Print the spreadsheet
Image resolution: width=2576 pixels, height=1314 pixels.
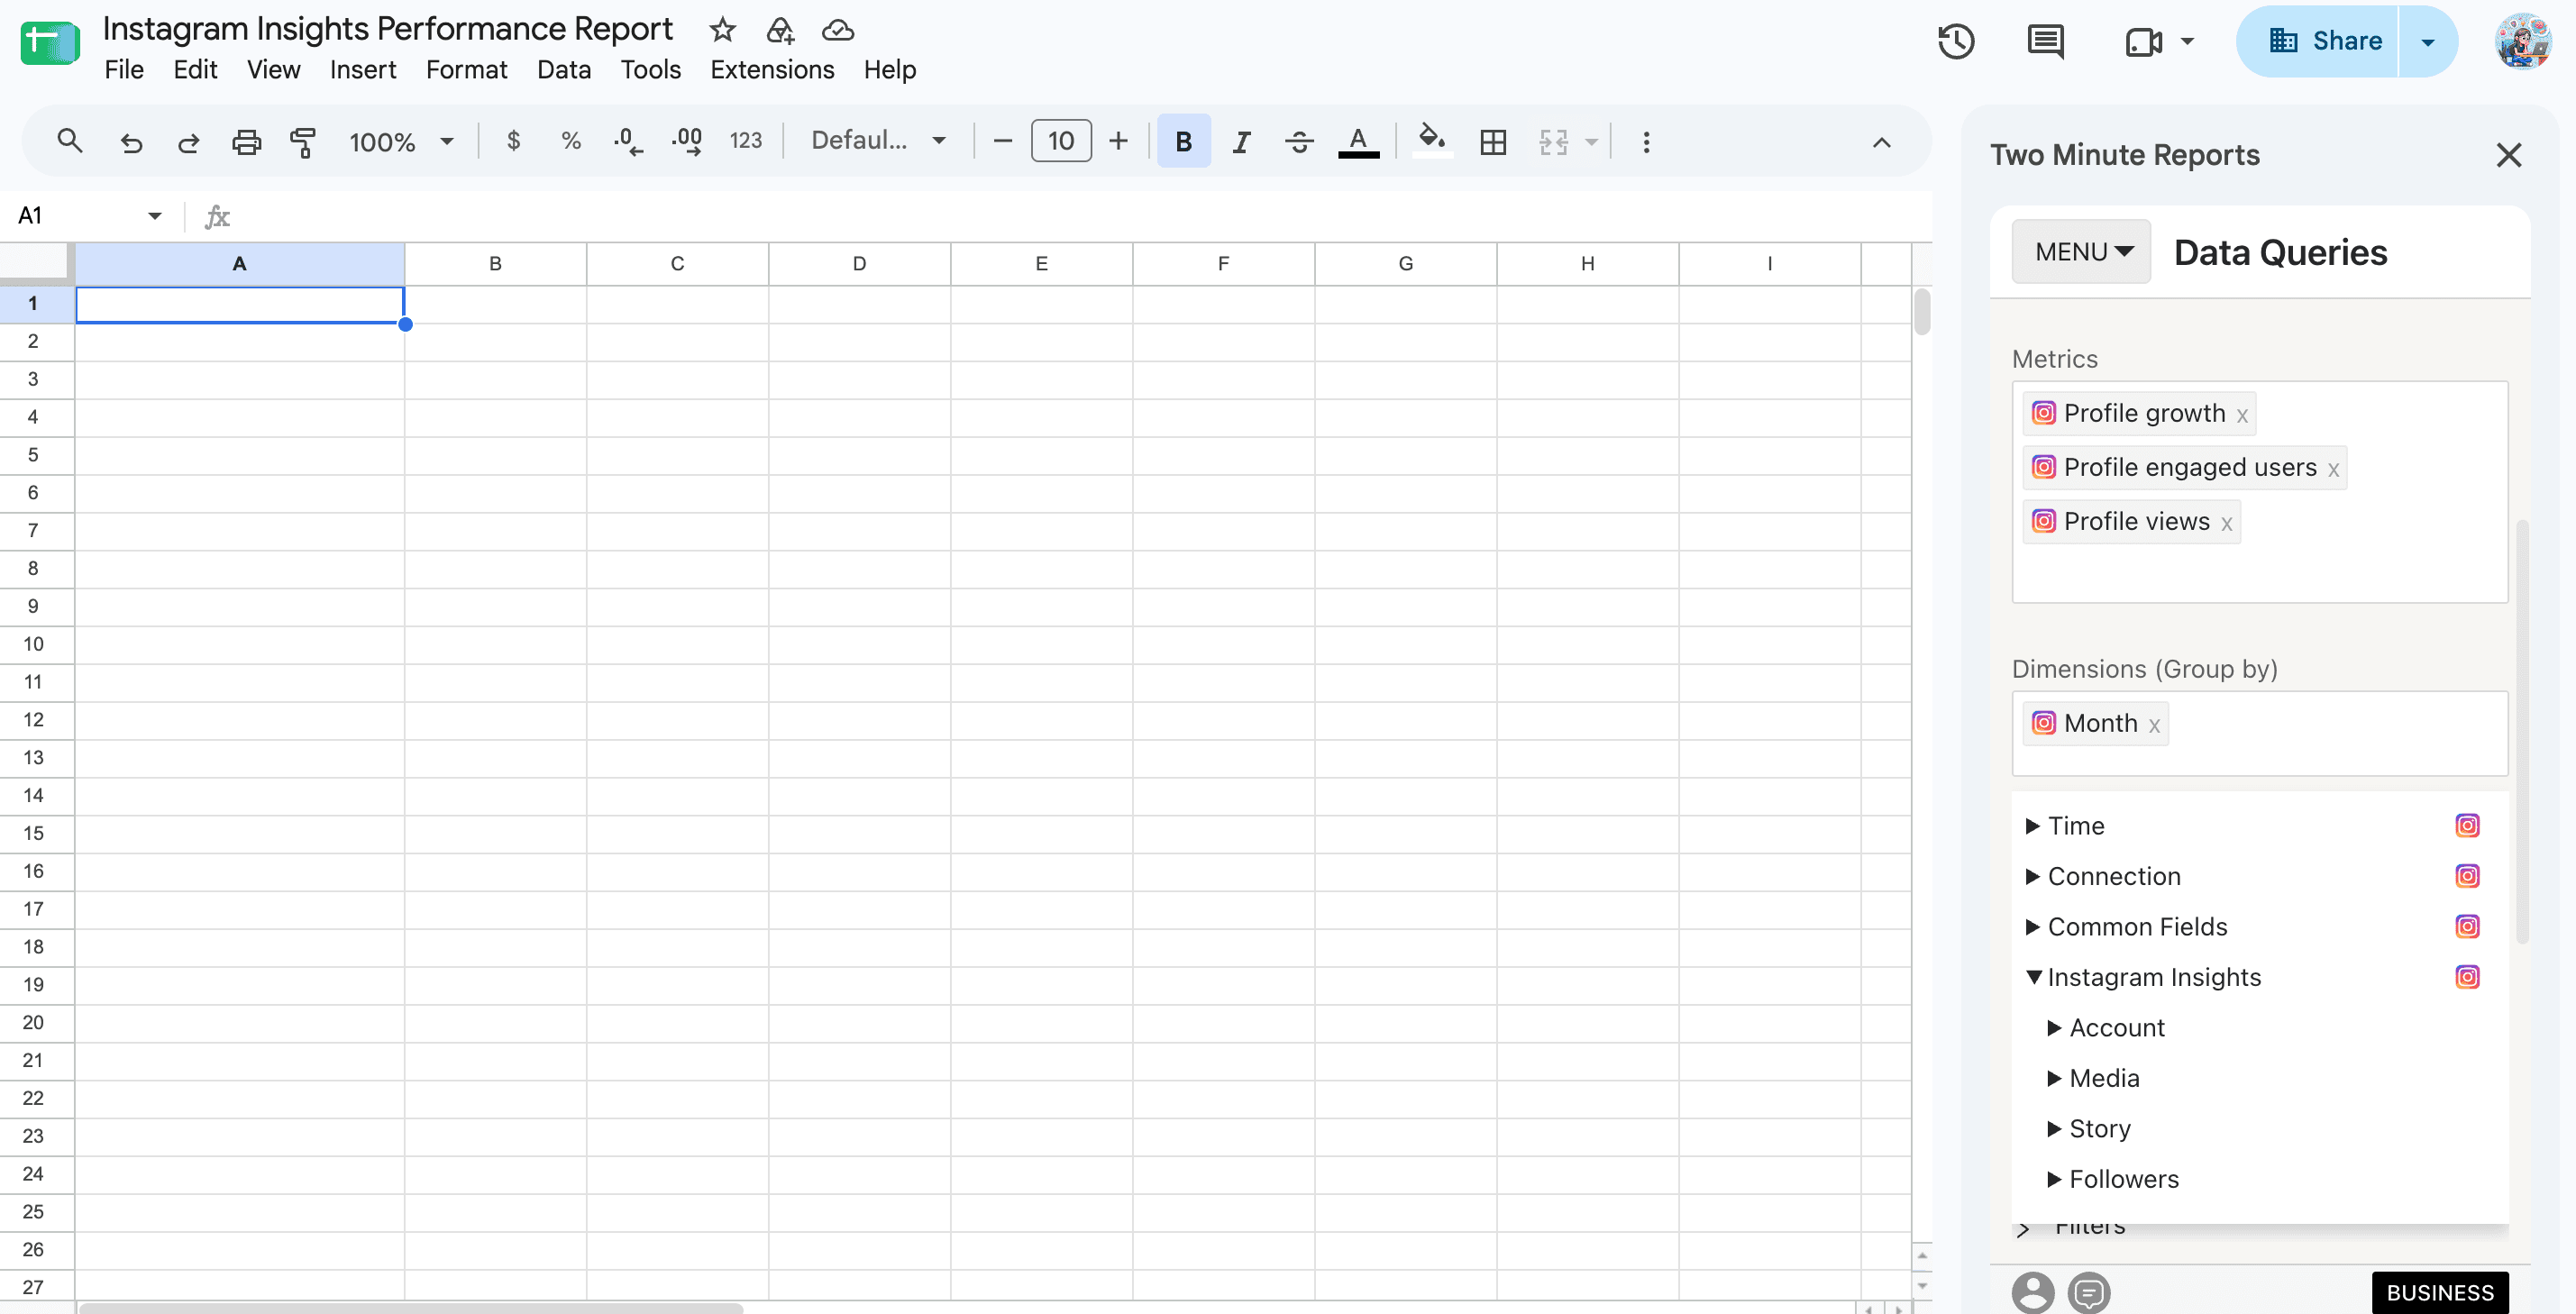246,142
